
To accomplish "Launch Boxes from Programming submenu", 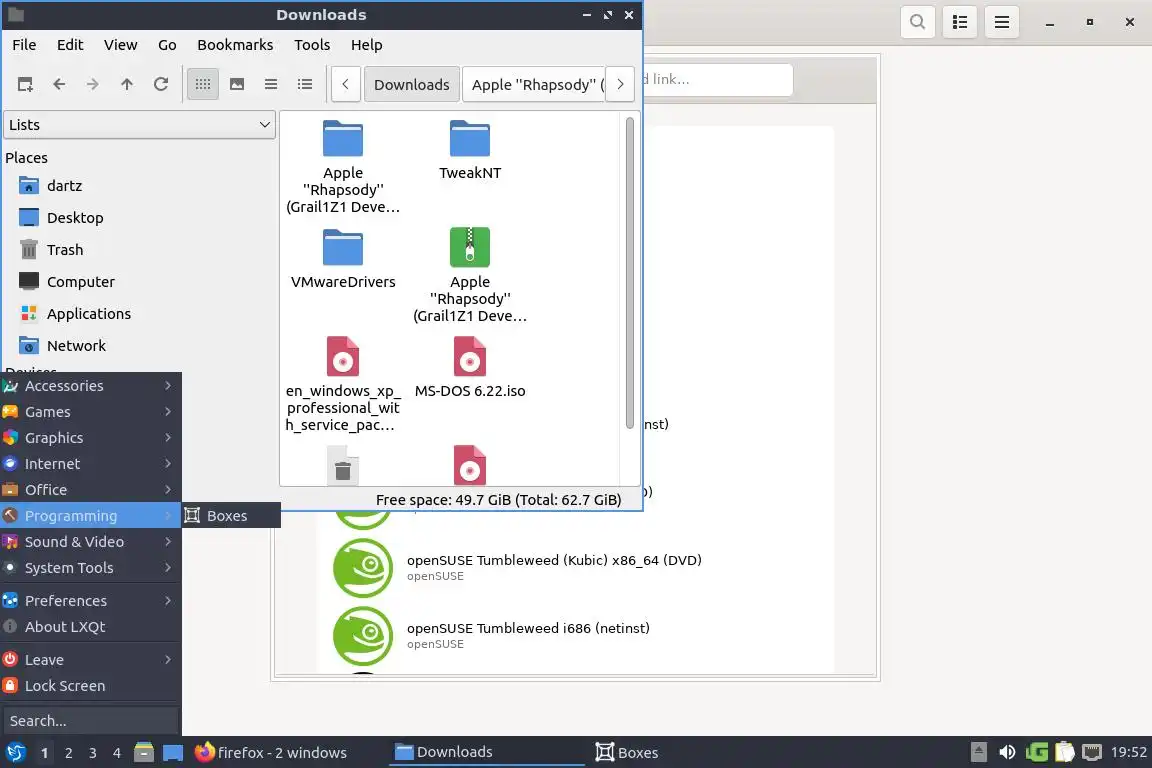I will (231, 515).
